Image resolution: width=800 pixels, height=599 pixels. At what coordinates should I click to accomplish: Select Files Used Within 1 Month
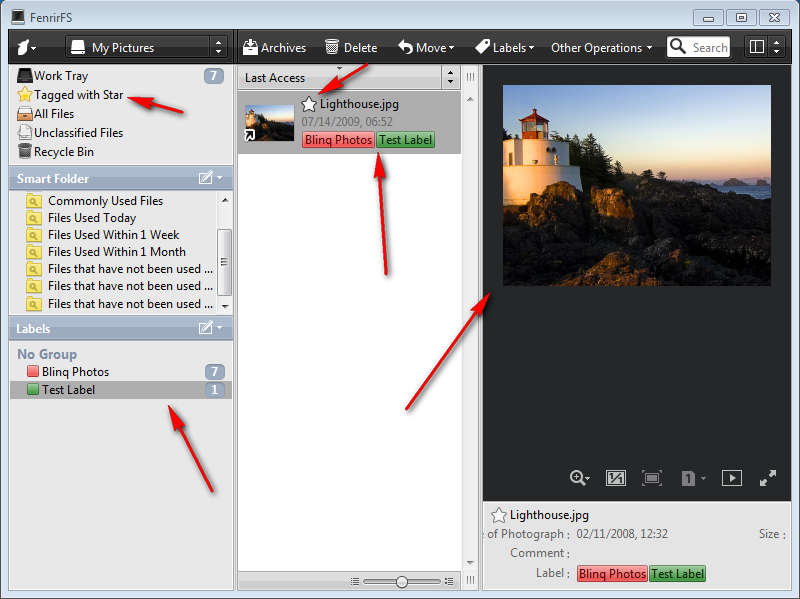click(116, 252)
